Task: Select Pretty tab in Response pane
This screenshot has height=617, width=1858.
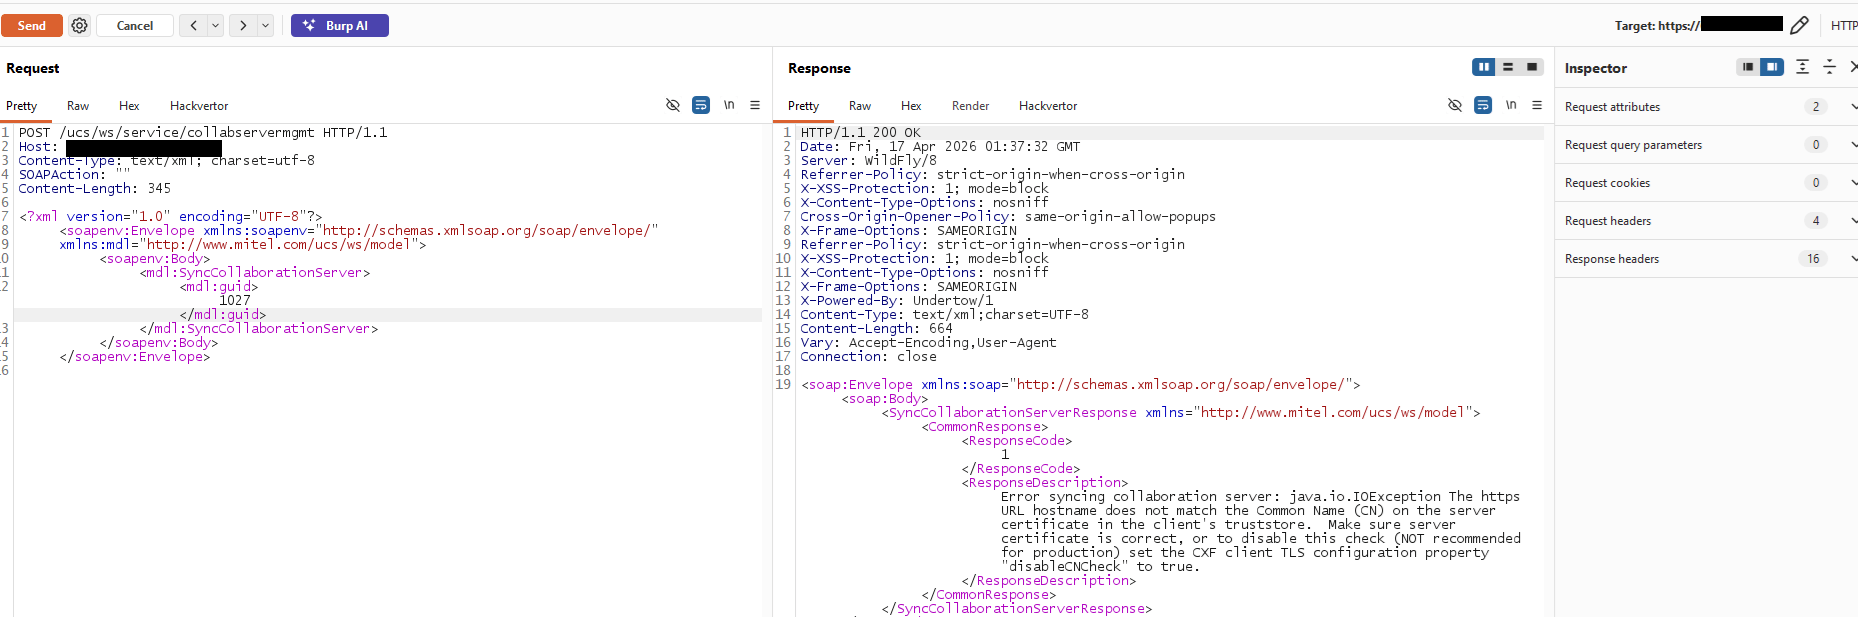Action: [803, 106]
